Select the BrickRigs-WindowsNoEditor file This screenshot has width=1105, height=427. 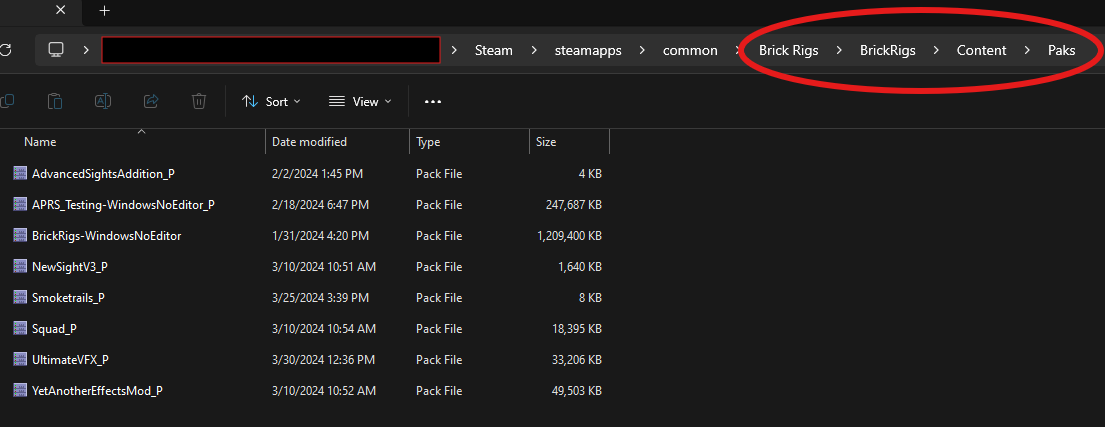(106, 236)
